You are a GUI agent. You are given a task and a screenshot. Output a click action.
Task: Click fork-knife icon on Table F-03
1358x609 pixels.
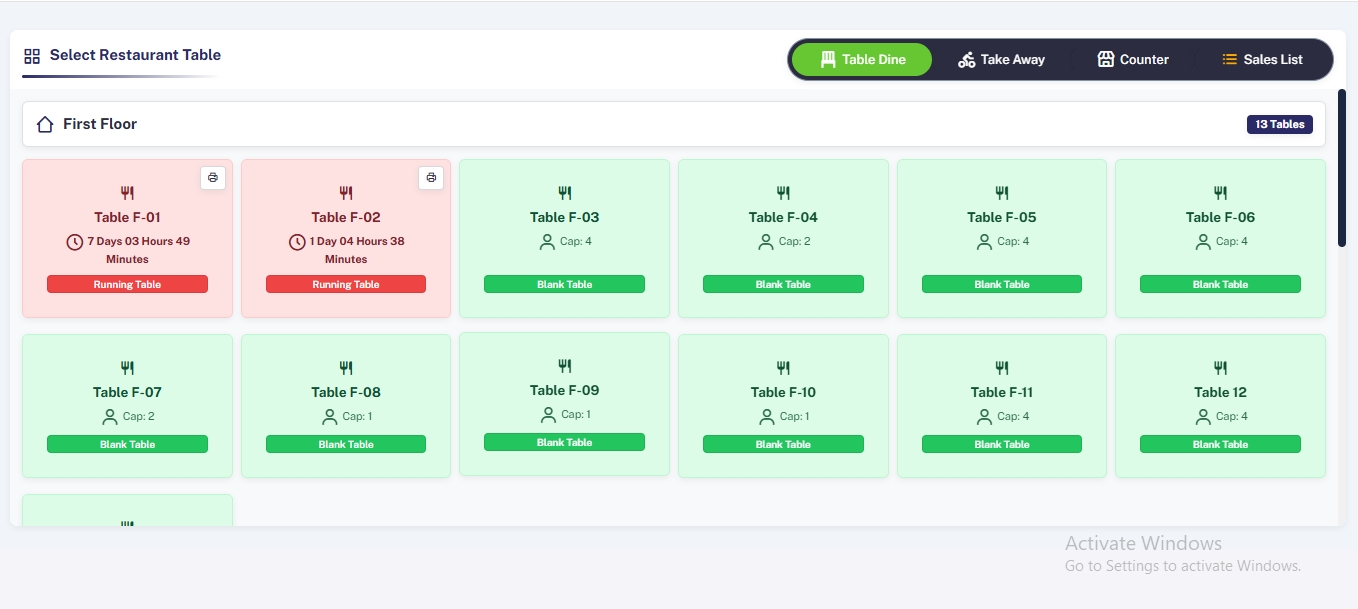565,193
